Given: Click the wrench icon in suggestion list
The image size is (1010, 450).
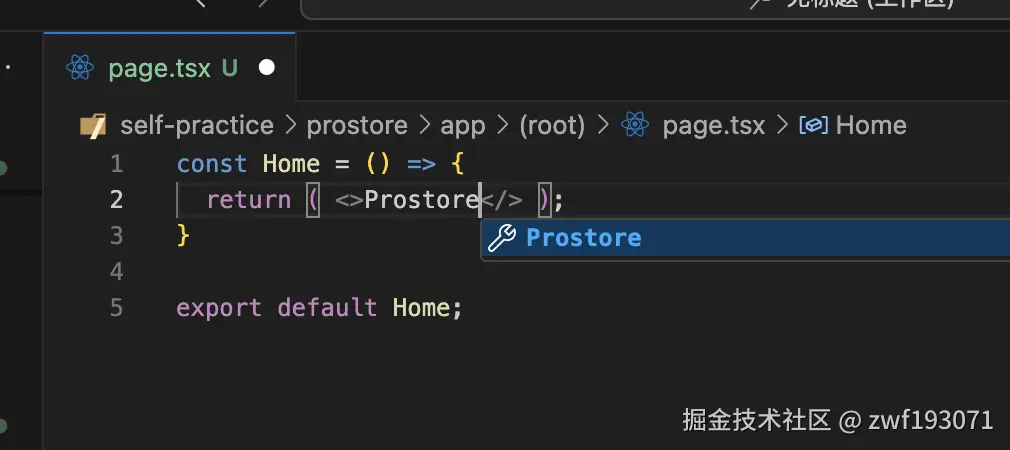Looking at the screenshot, I should click(x=502, y=238).
